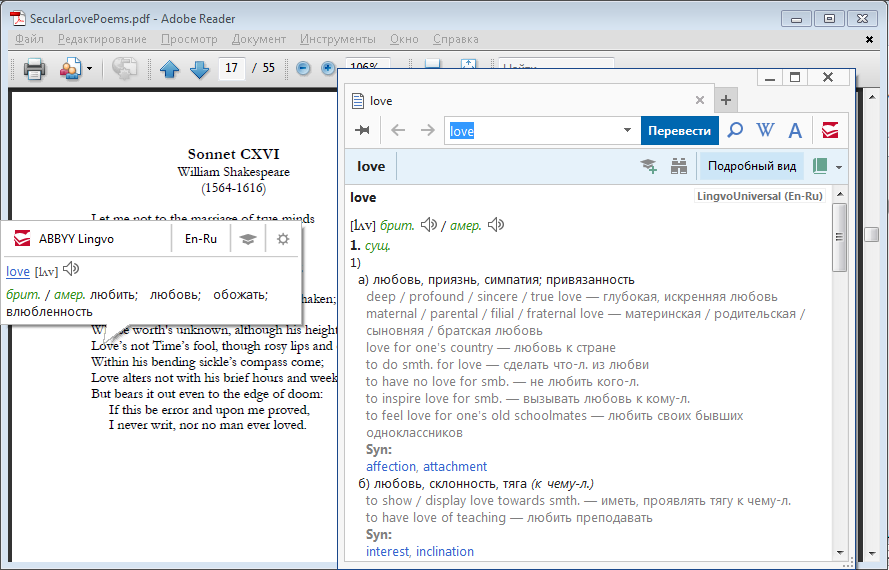Expand the search field history dropdown arrow
This screenshot has width=889, height=570.
[628, 130]
